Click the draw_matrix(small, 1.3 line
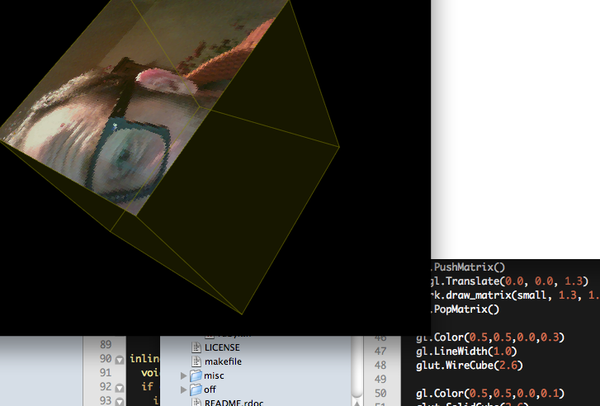 [x=515, y=295]
